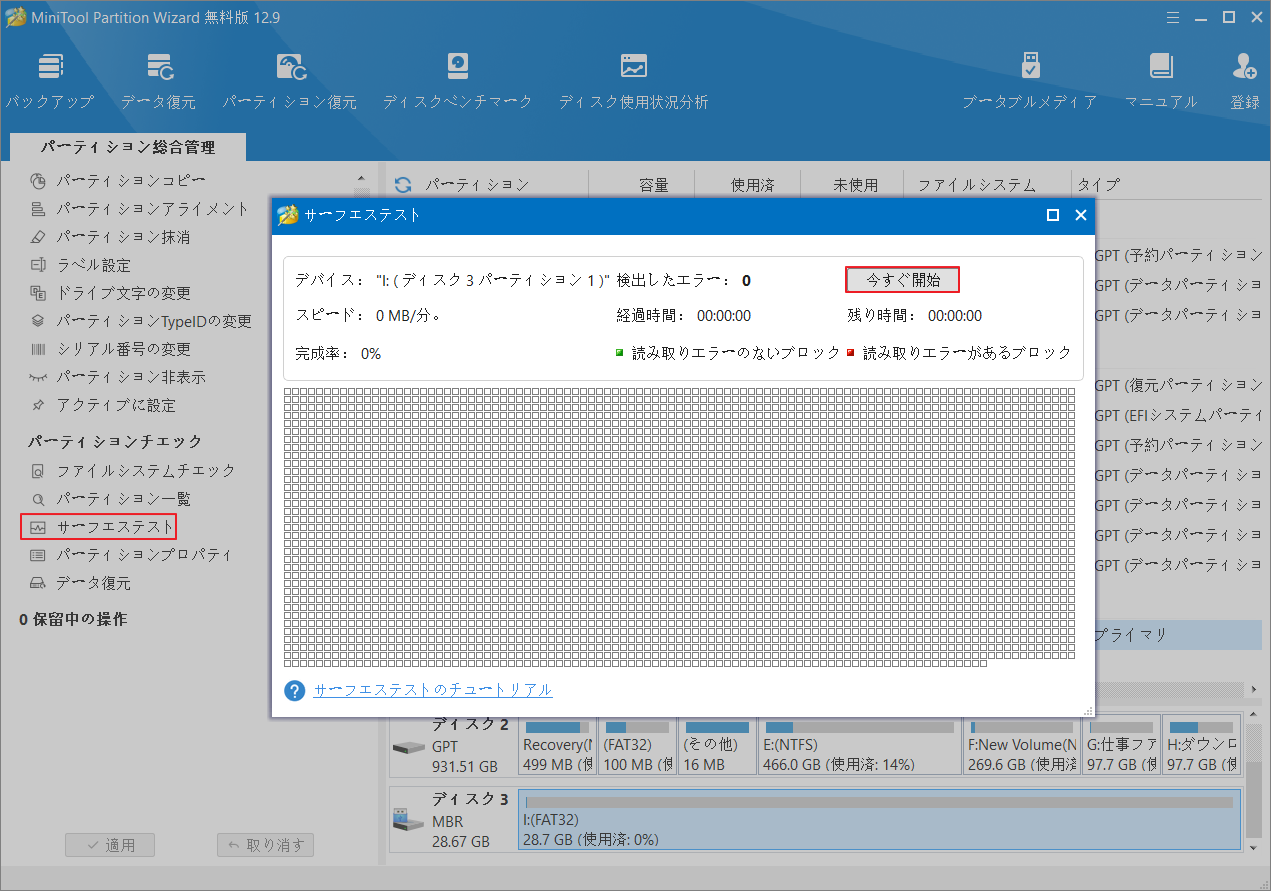Sort by Capacity (容量) column header
Image resolution: width=1271 pixels, height=891 pixels.
(653, 185)
